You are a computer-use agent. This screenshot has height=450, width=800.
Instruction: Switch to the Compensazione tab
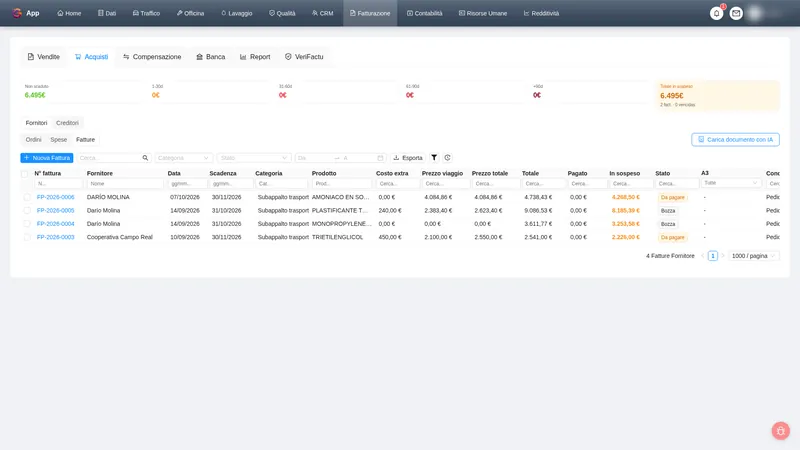[152, 57]
